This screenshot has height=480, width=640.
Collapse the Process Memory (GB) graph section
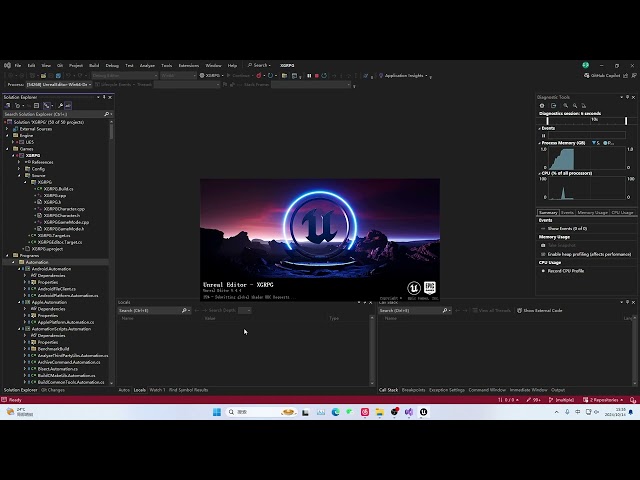pyautogui.click(x=539, y=143)
